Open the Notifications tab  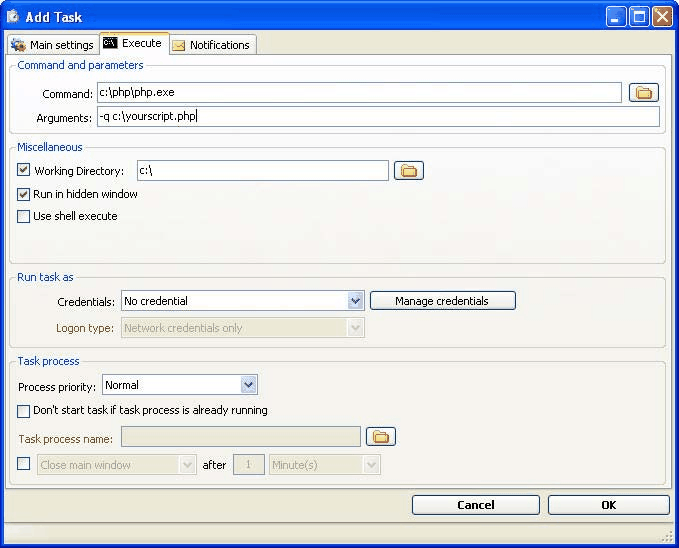[211, 45]
